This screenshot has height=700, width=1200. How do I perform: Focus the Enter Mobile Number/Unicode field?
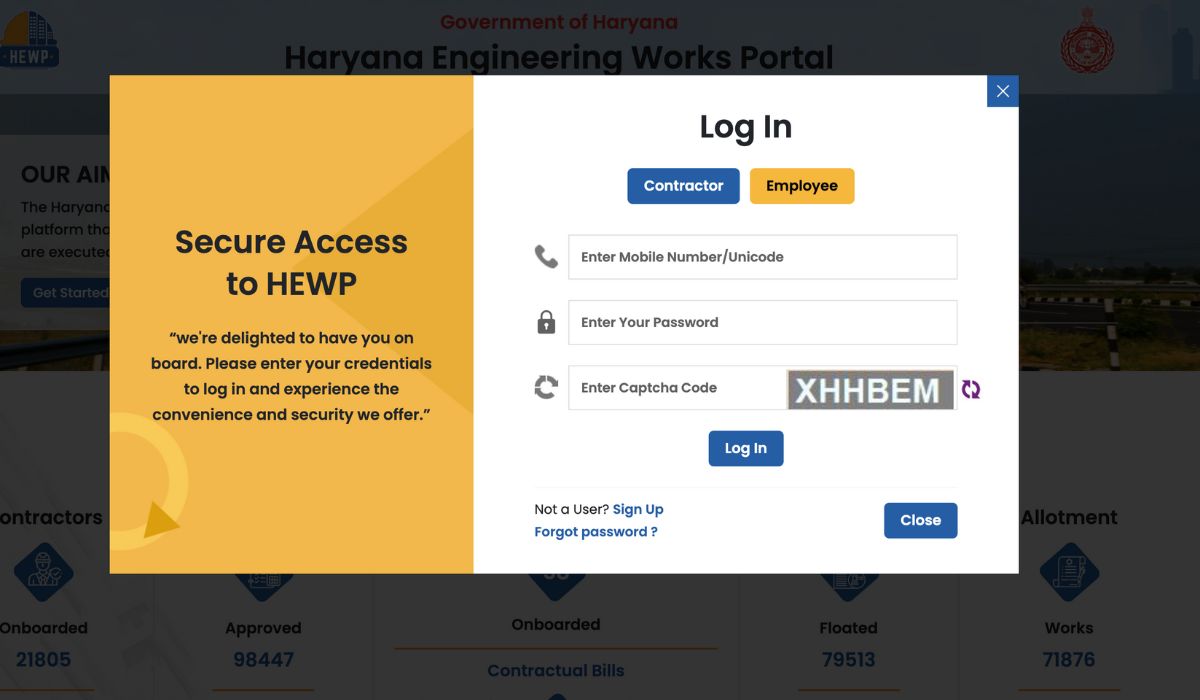[x=762, y=256]
